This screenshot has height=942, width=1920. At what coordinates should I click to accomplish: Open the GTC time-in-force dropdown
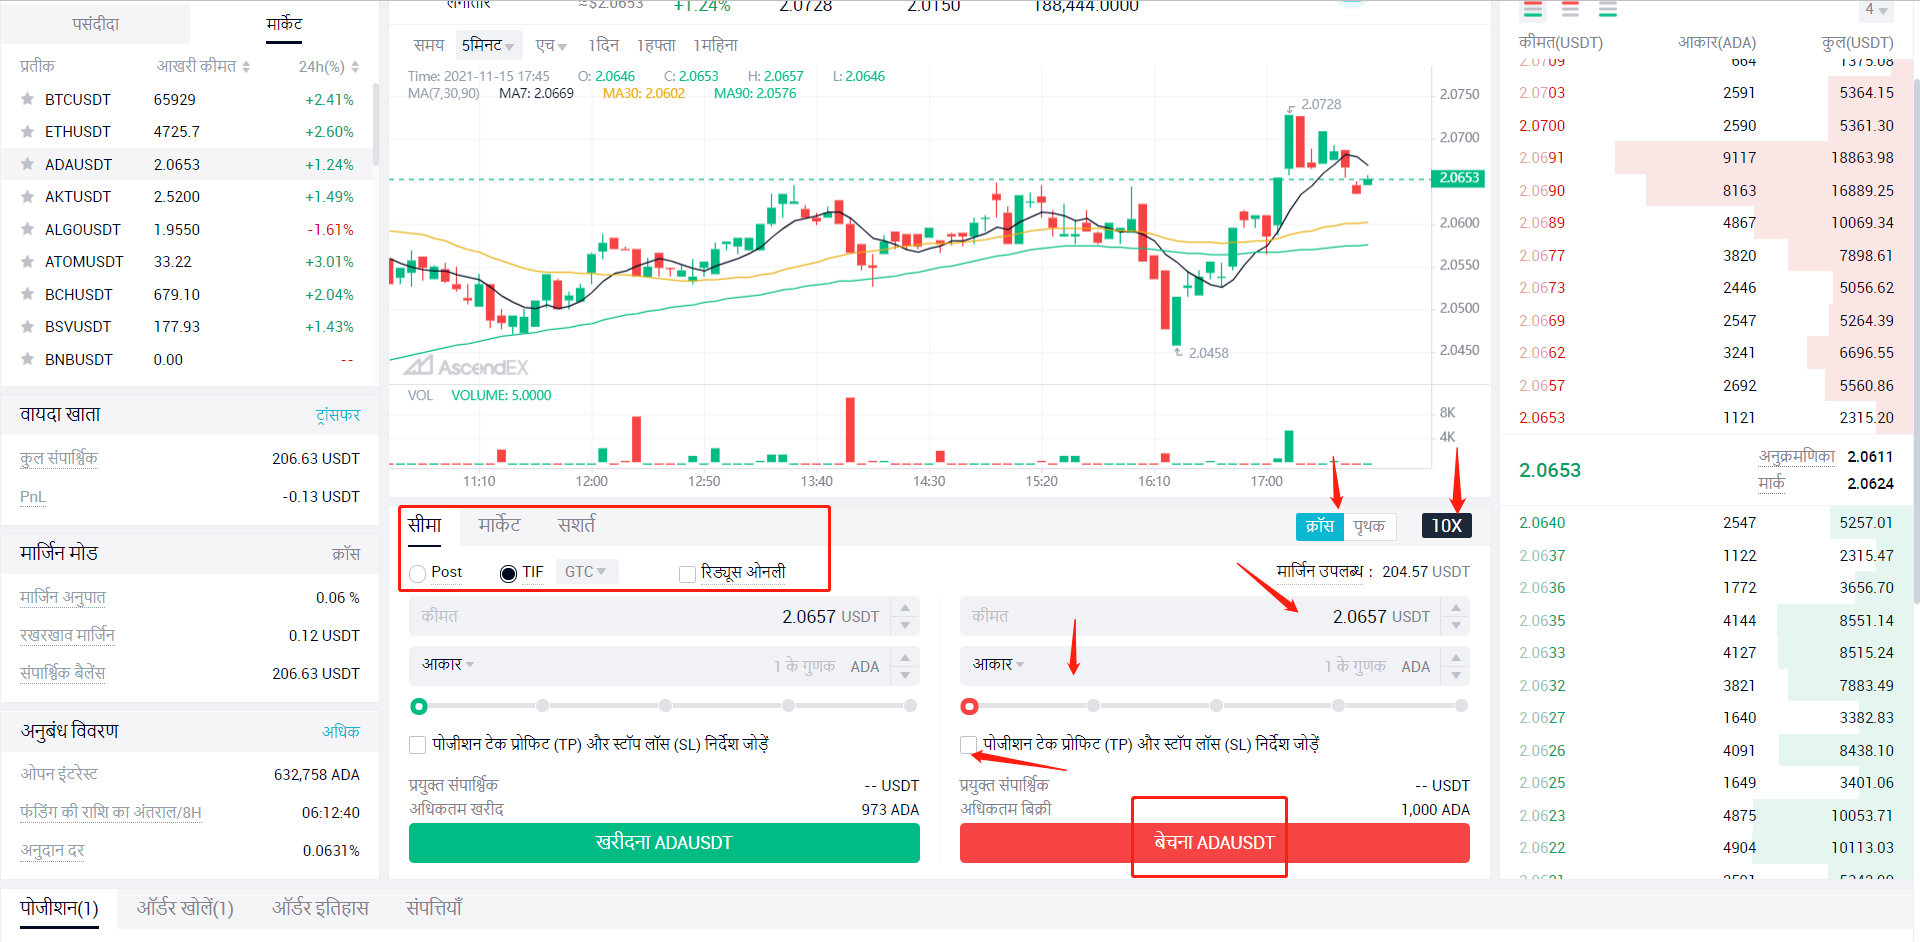[586, 571]
